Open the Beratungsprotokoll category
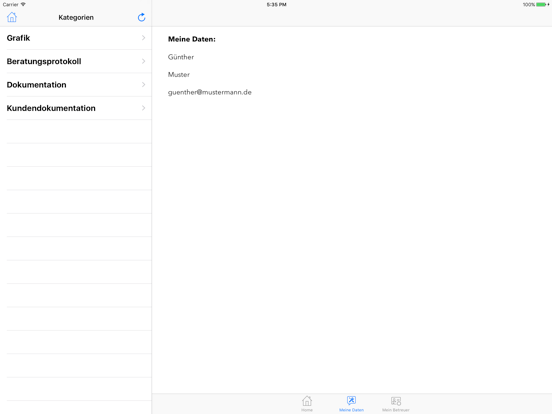Image resolution: width=552 pixels, height=414 pixels. (x=76, y=61)
